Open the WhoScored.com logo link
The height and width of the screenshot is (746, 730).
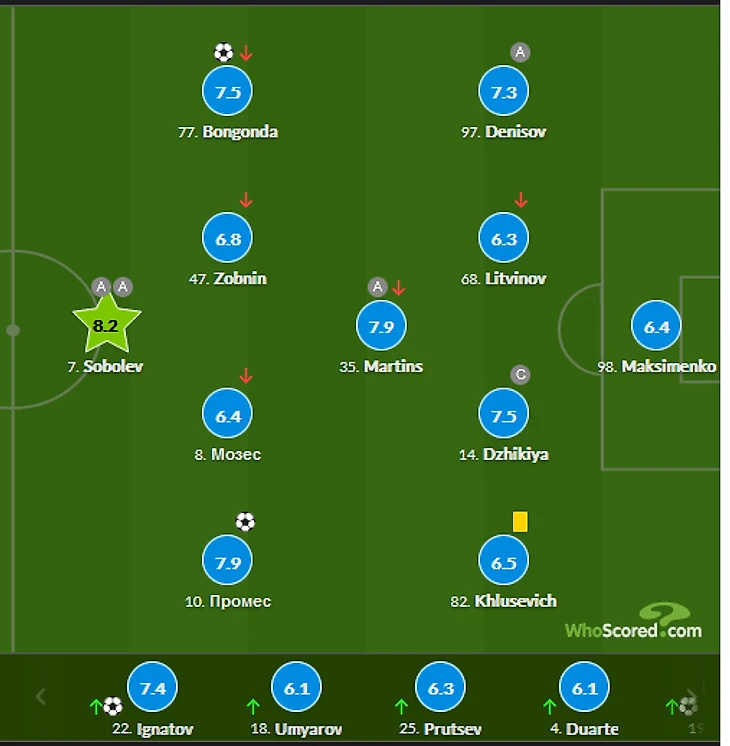click(x=633, y=621)
